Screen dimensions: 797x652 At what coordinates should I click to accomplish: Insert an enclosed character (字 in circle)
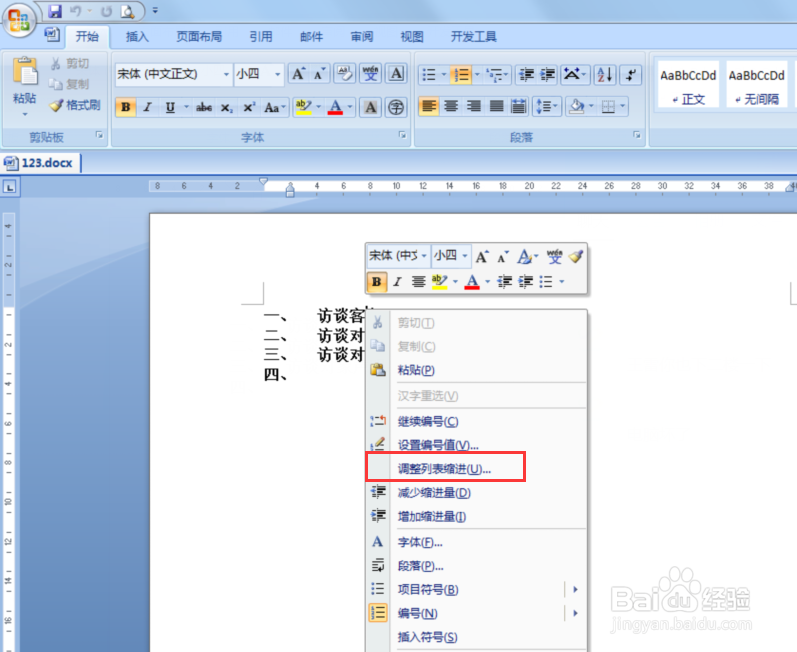pyautogui.click(x=396, y=107)
